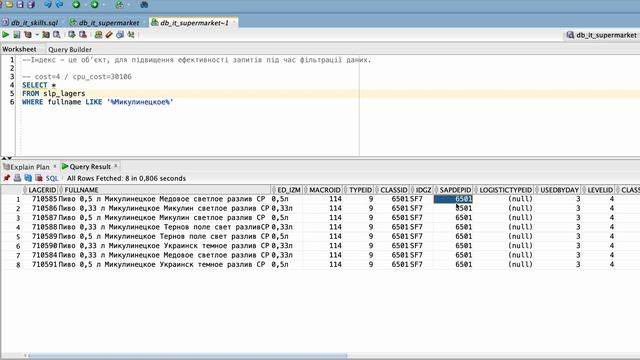Click the Autotrace icon

point(46,35)
